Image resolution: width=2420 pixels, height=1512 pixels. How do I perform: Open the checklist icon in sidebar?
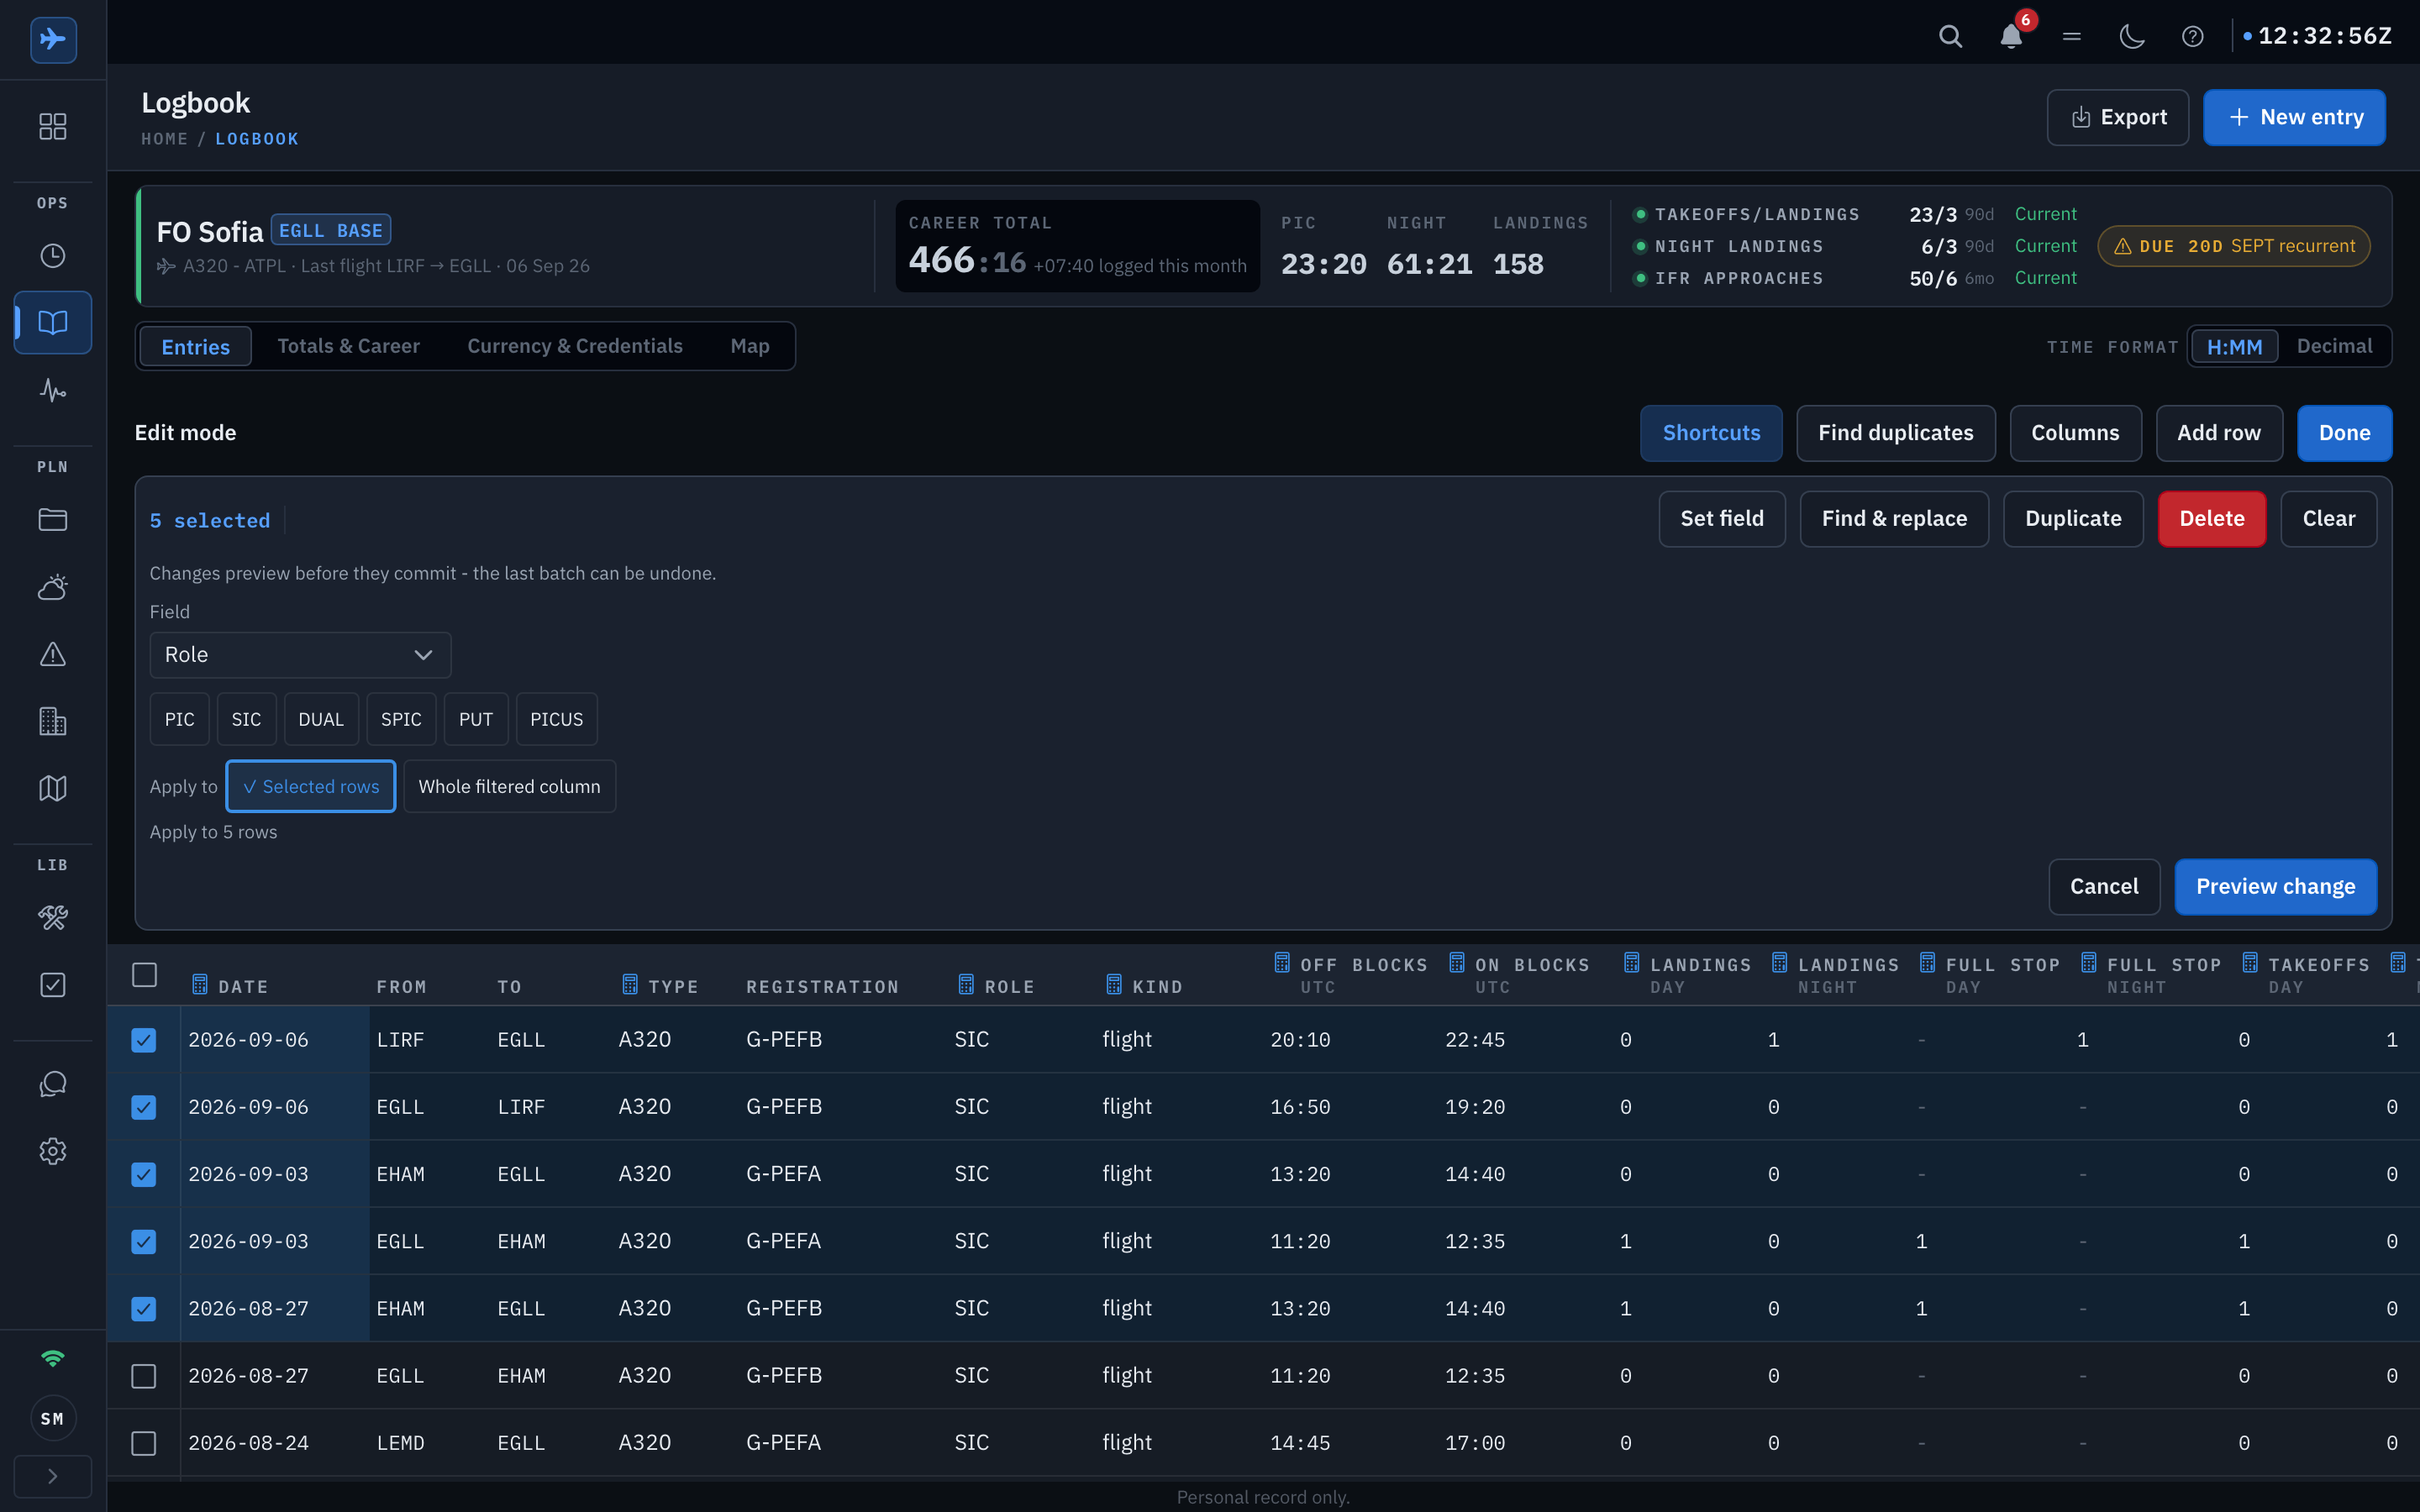click(x=53, y=985)
